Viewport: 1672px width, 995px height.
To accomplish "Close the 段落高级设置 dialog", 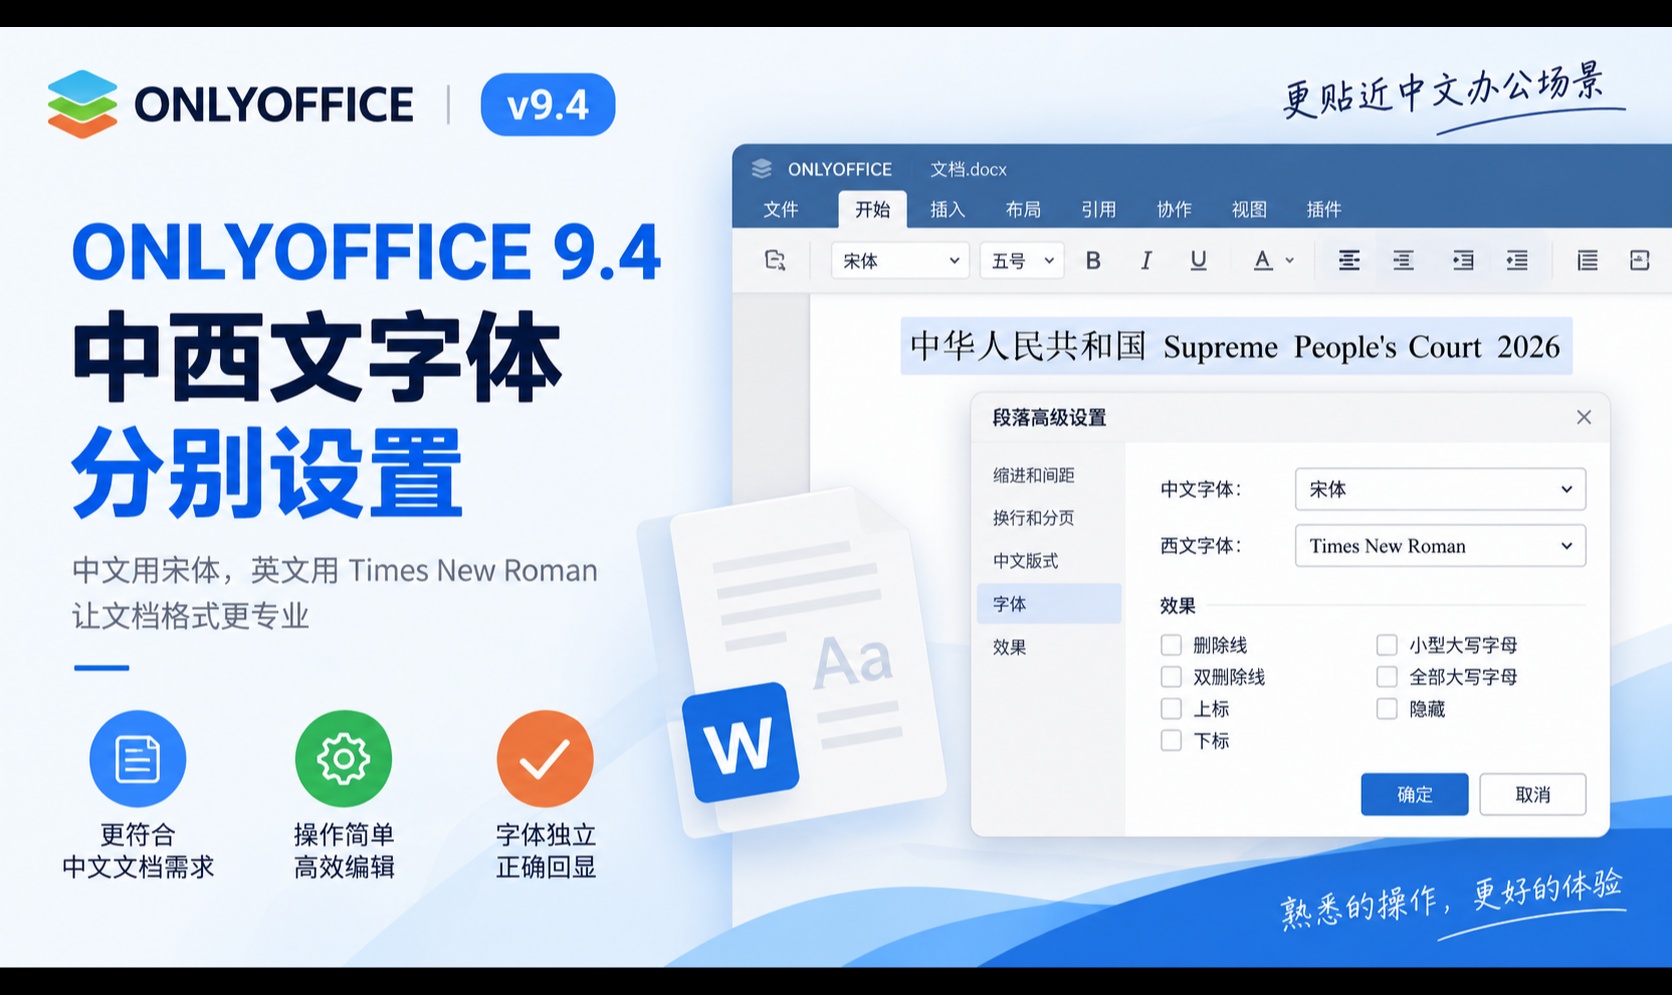I will (1584, 417).
